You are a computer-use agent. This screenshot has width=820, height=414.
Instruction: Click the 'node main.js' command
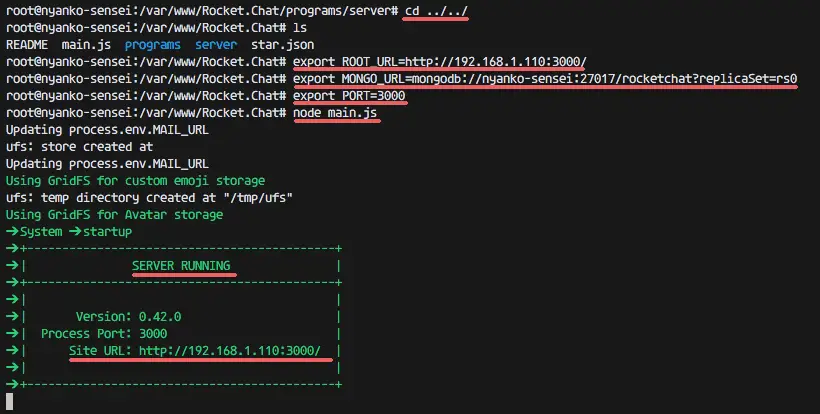click(335, 113)
